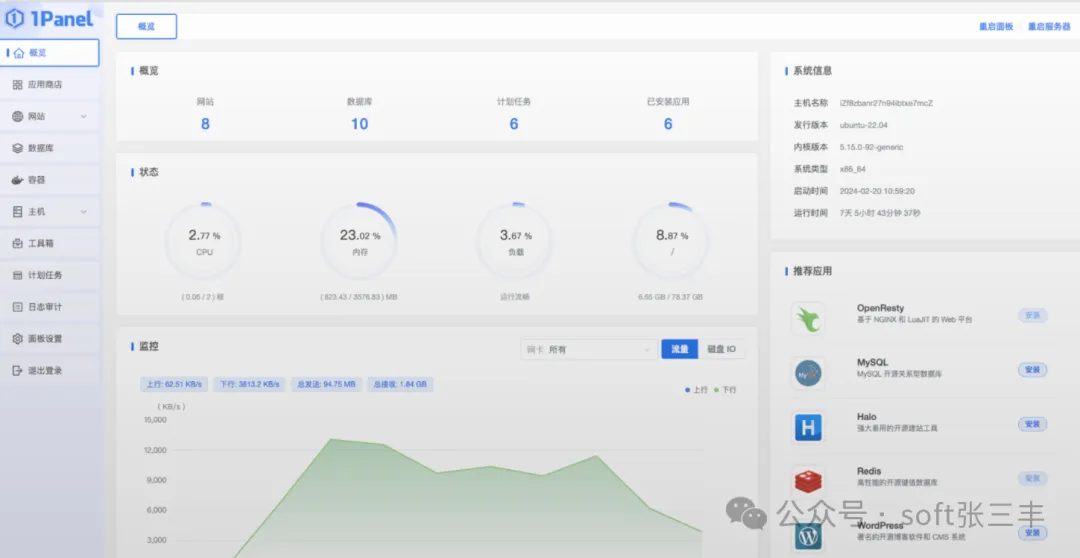Expand the 网站 submenu chevron

click(83, 116)
